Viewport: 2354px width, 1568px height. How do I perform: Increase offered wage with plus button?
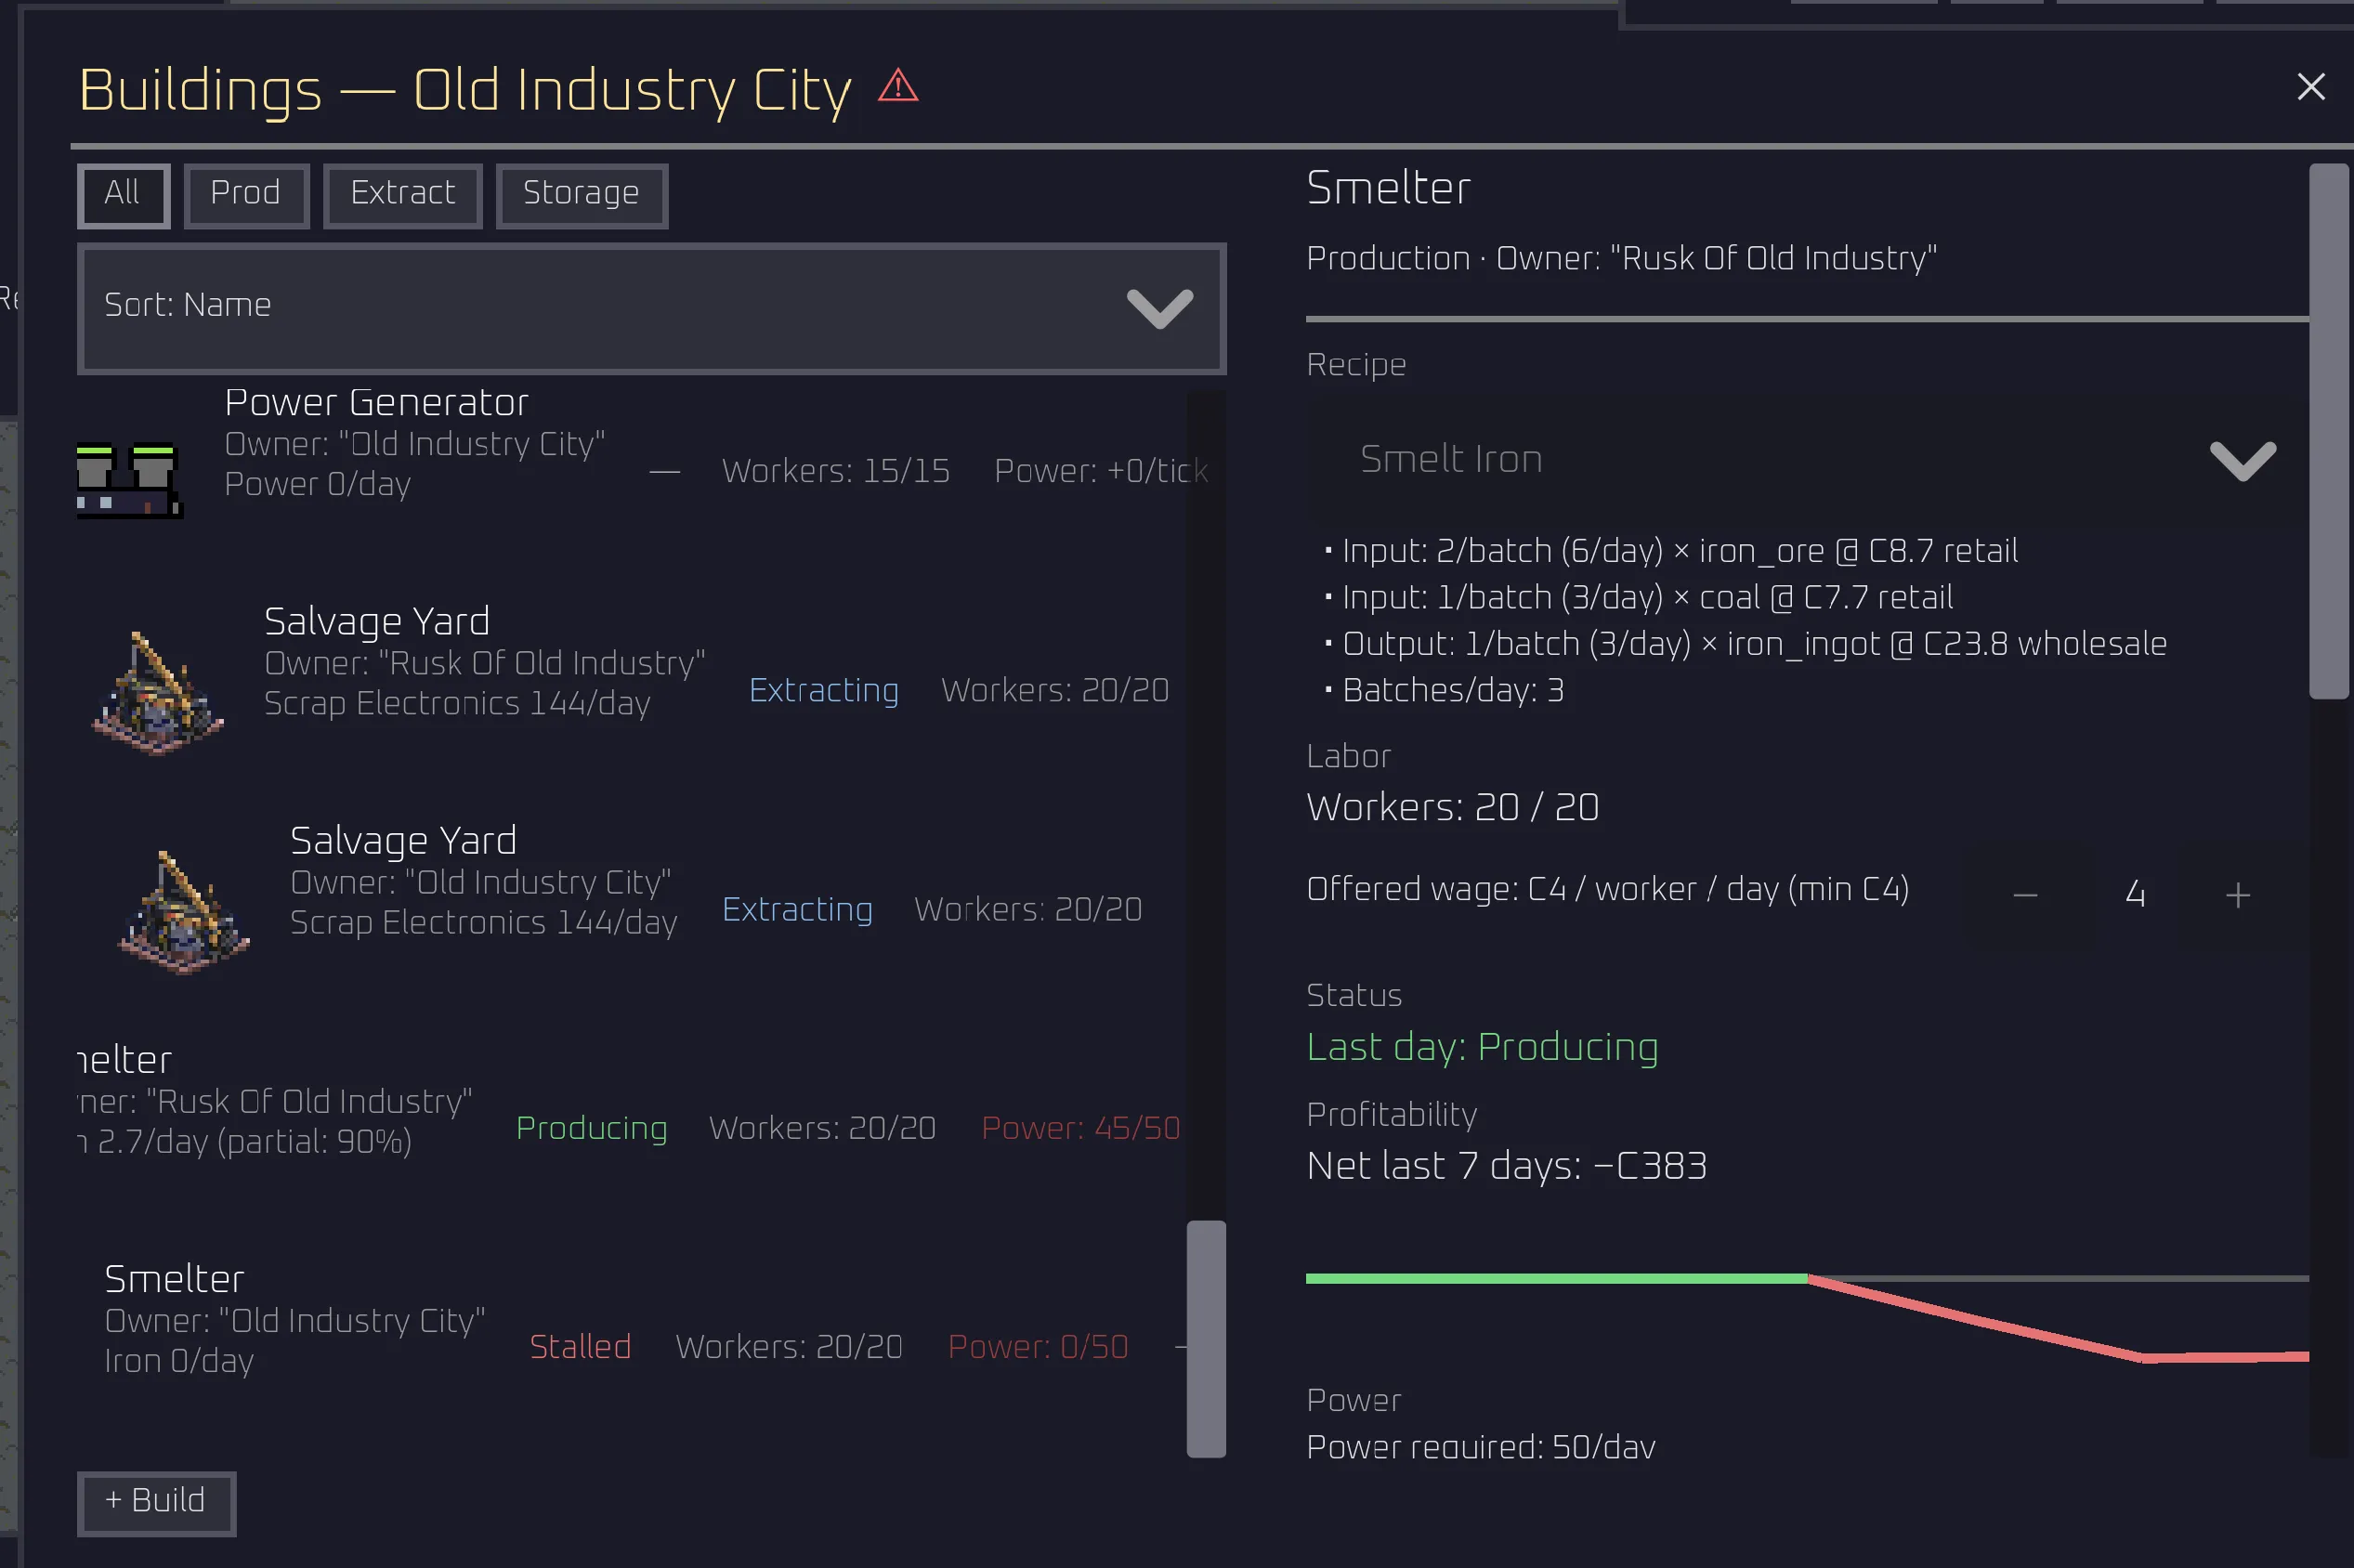pyautogui.click(x=2238, y=895)
